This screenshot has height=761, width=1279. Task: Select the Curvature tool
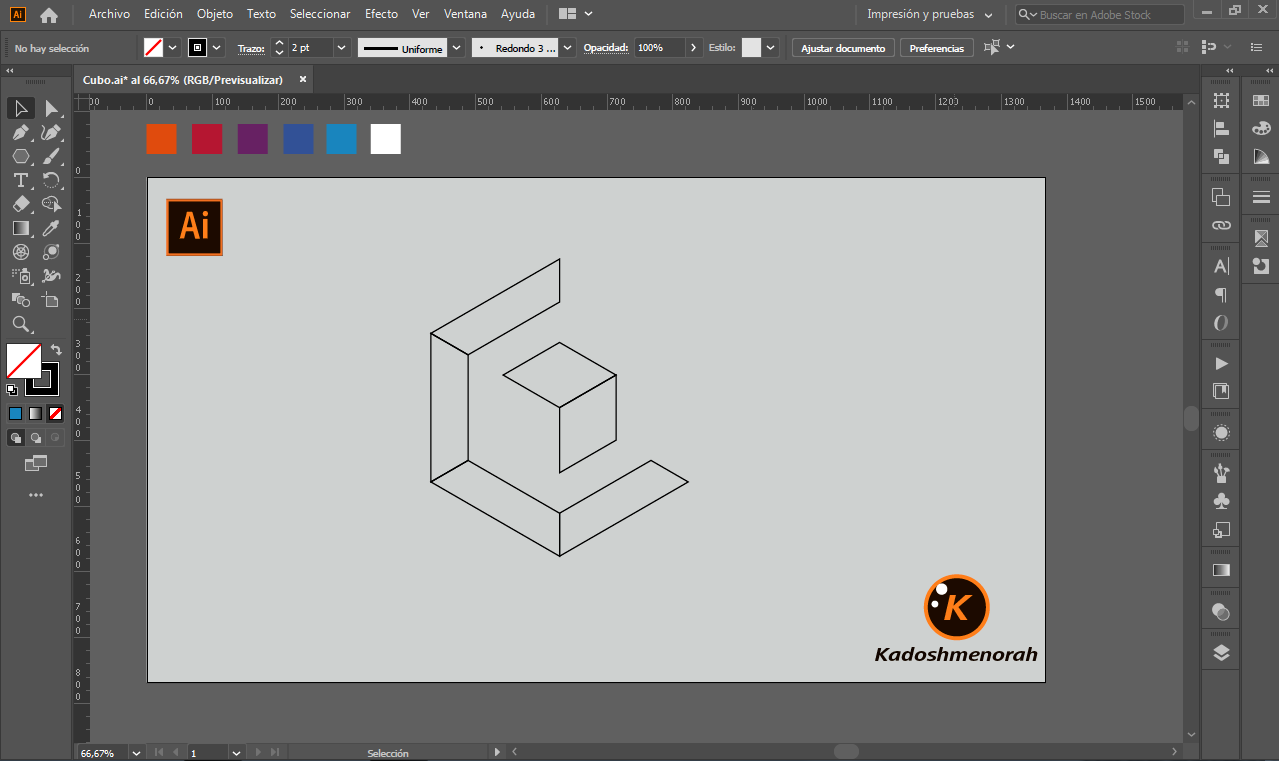point(51,132)
